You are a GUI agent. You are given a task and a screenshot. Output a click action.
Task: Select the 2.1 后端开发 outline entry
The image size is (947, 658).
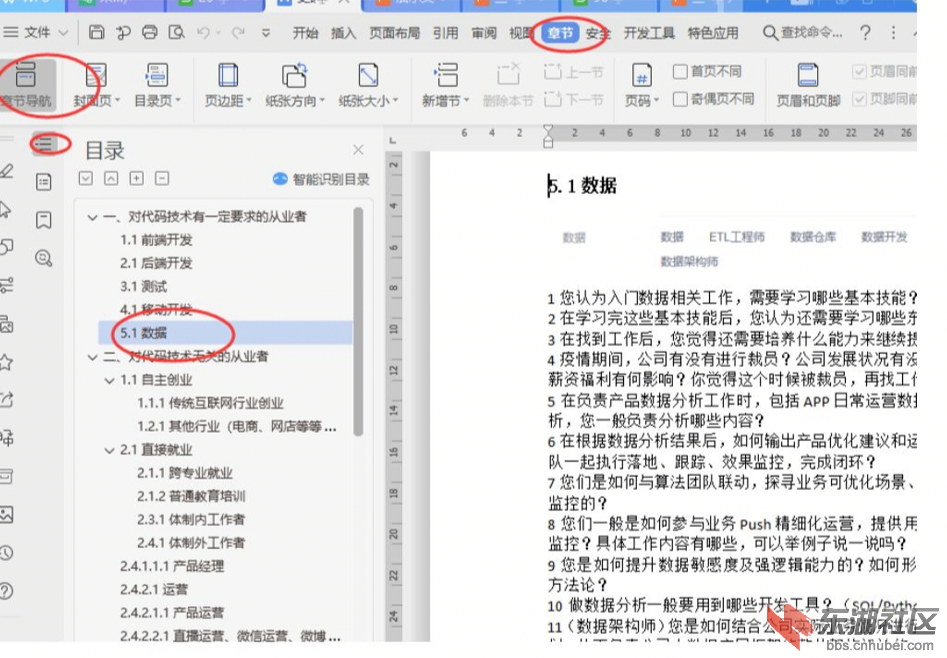click(x=156, y=263)
